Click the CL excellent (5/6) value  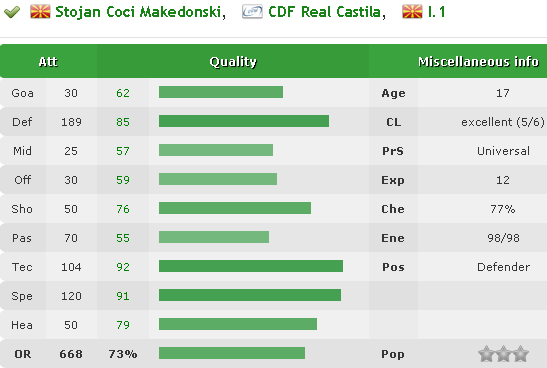(x=503, y=122)
